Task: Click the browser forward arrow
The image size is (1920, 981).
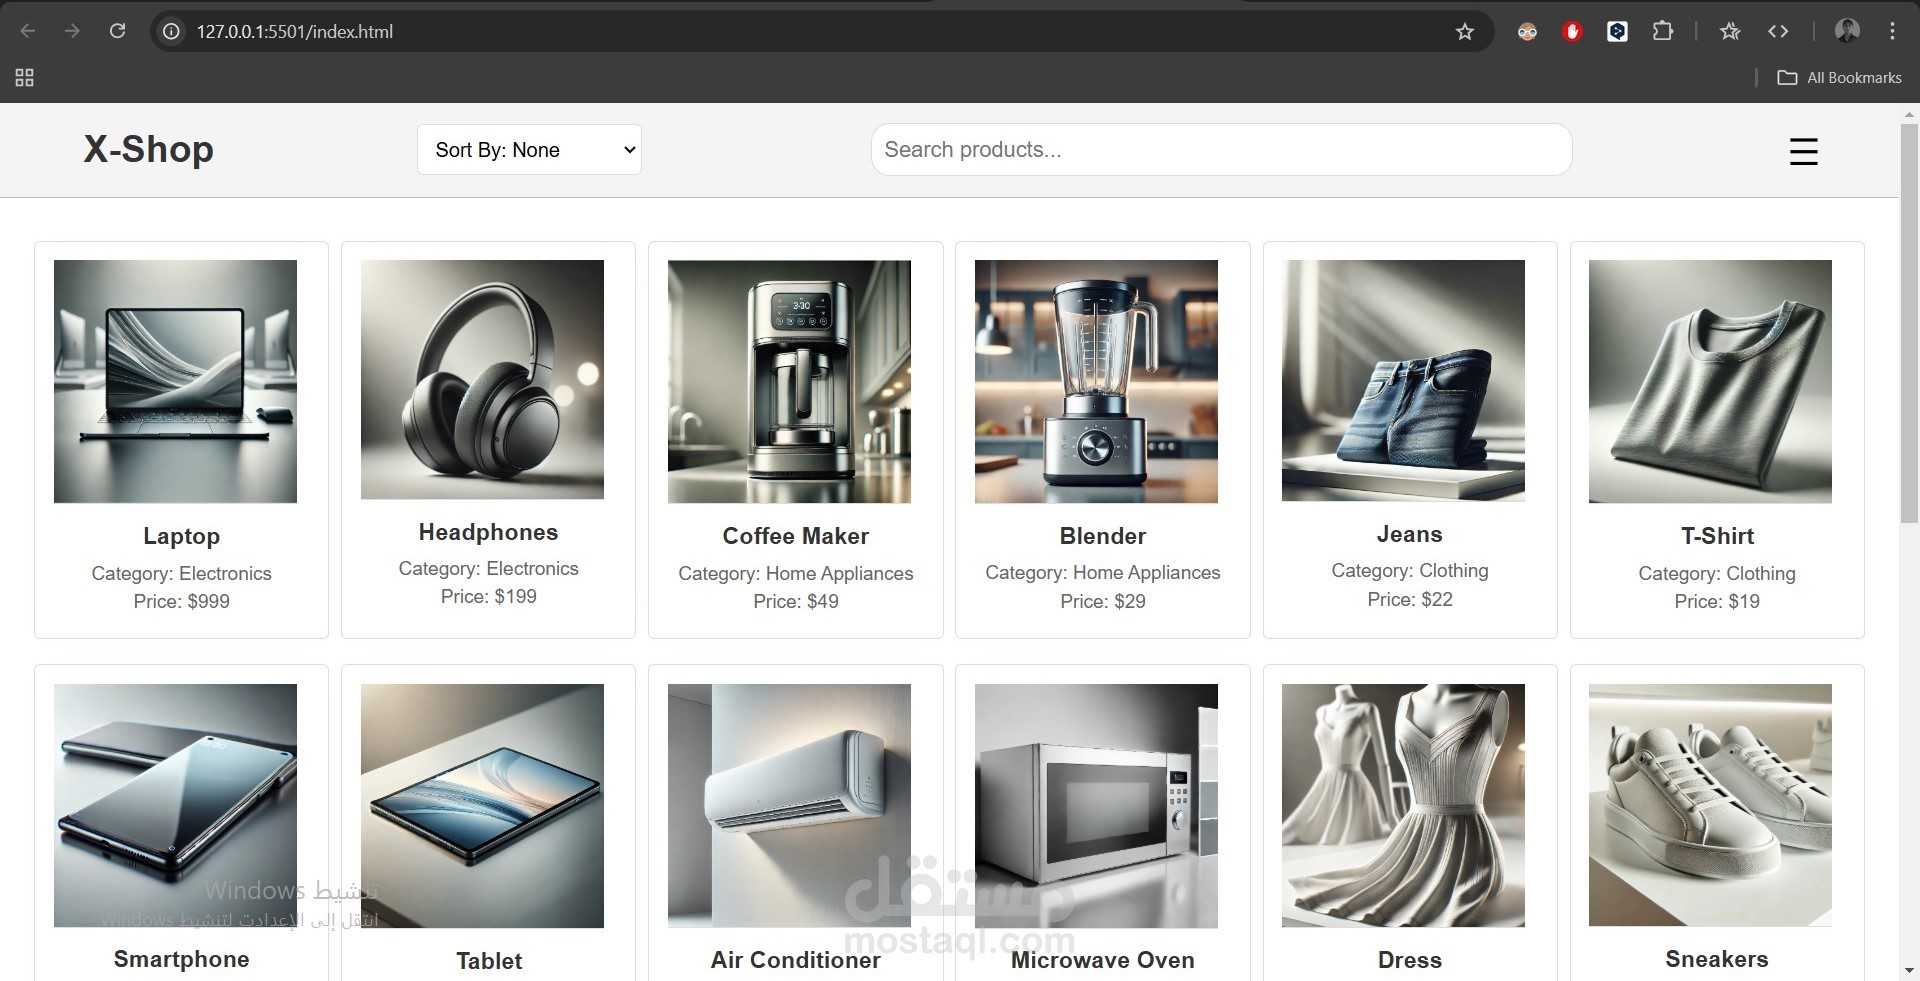Action: coord(72,31)
